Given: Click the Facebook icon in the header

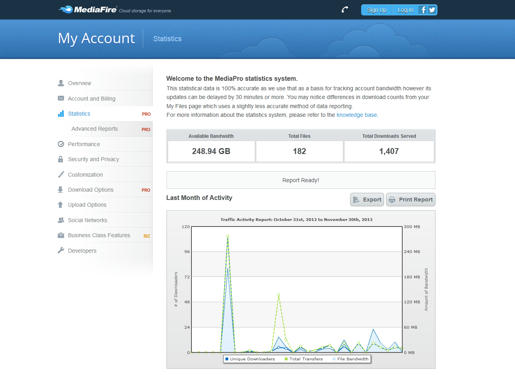Looking at the screenshot, I should coord(423,10).
